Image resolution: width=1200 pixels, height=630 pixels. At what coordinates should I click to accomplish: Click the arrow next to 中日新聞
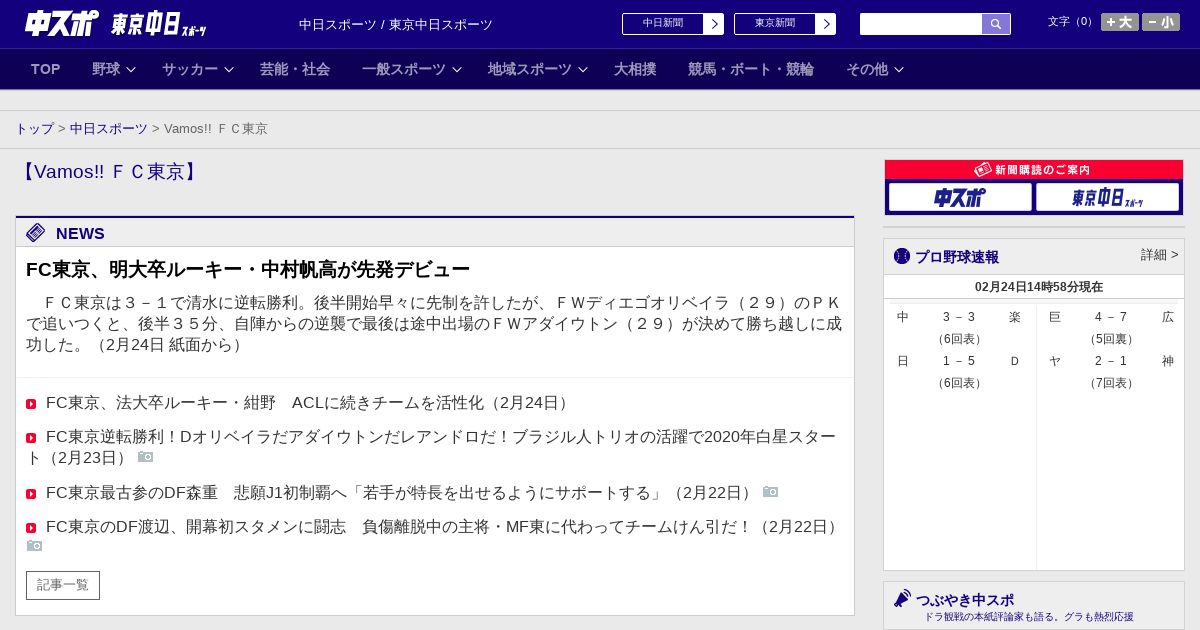point(714,24)
